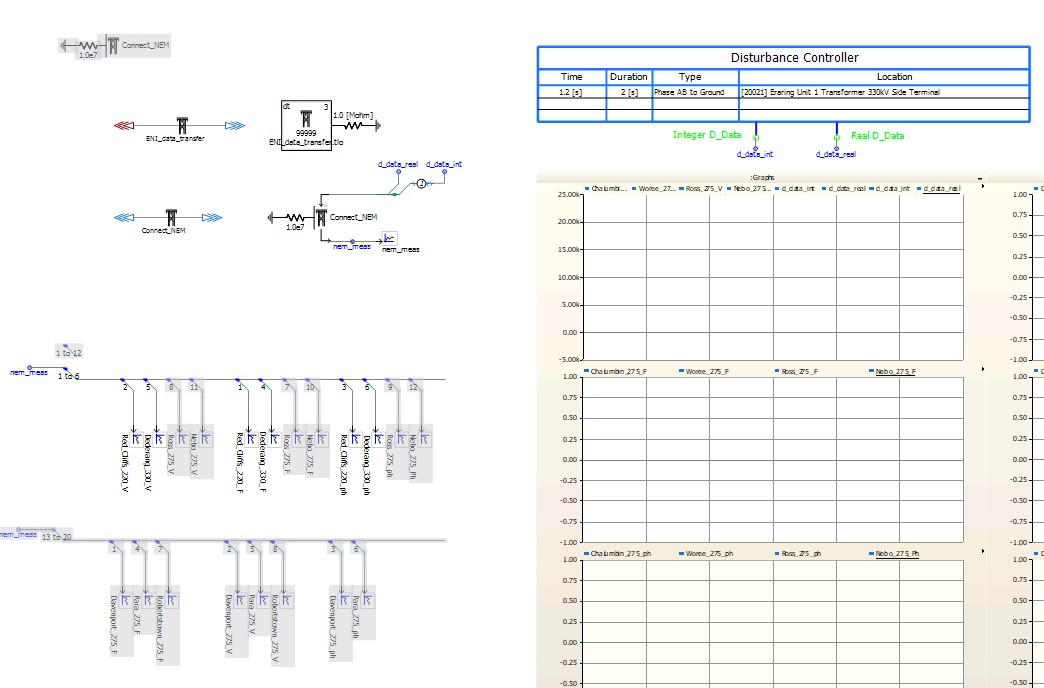
Task: Click the 'Phase AB to Ground' type cell
Action: pyautogui.click(x=689, y=92)
